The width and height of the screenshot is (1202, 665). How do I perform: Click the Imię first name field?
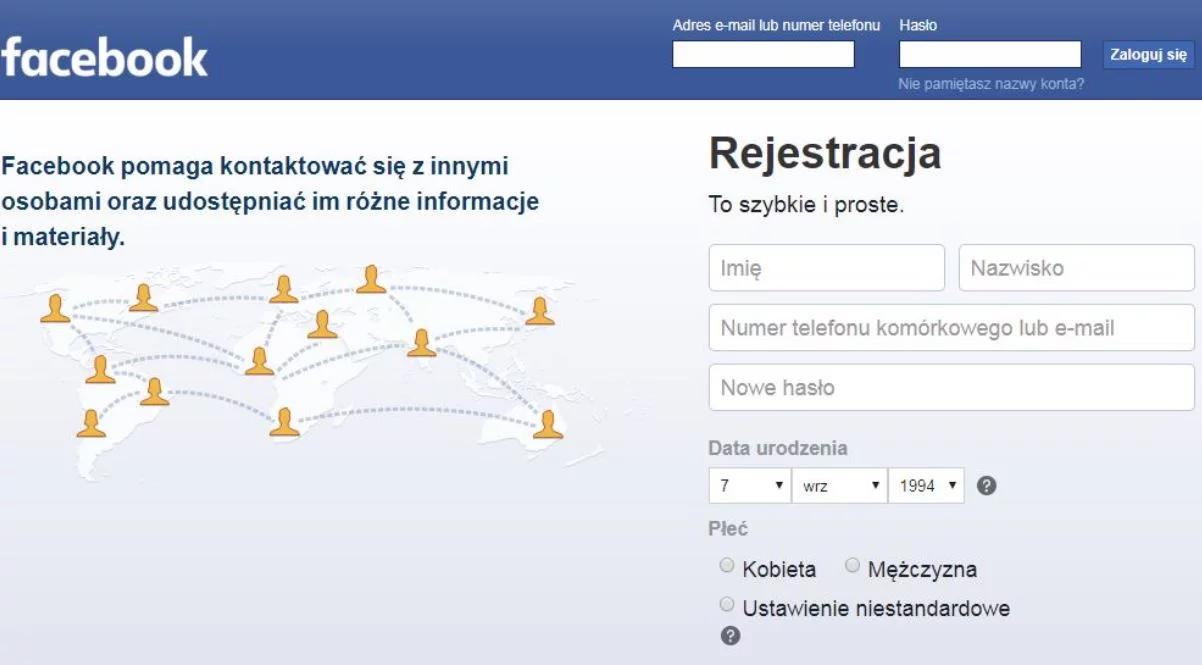pyautogui.click(x=827, y=268)
